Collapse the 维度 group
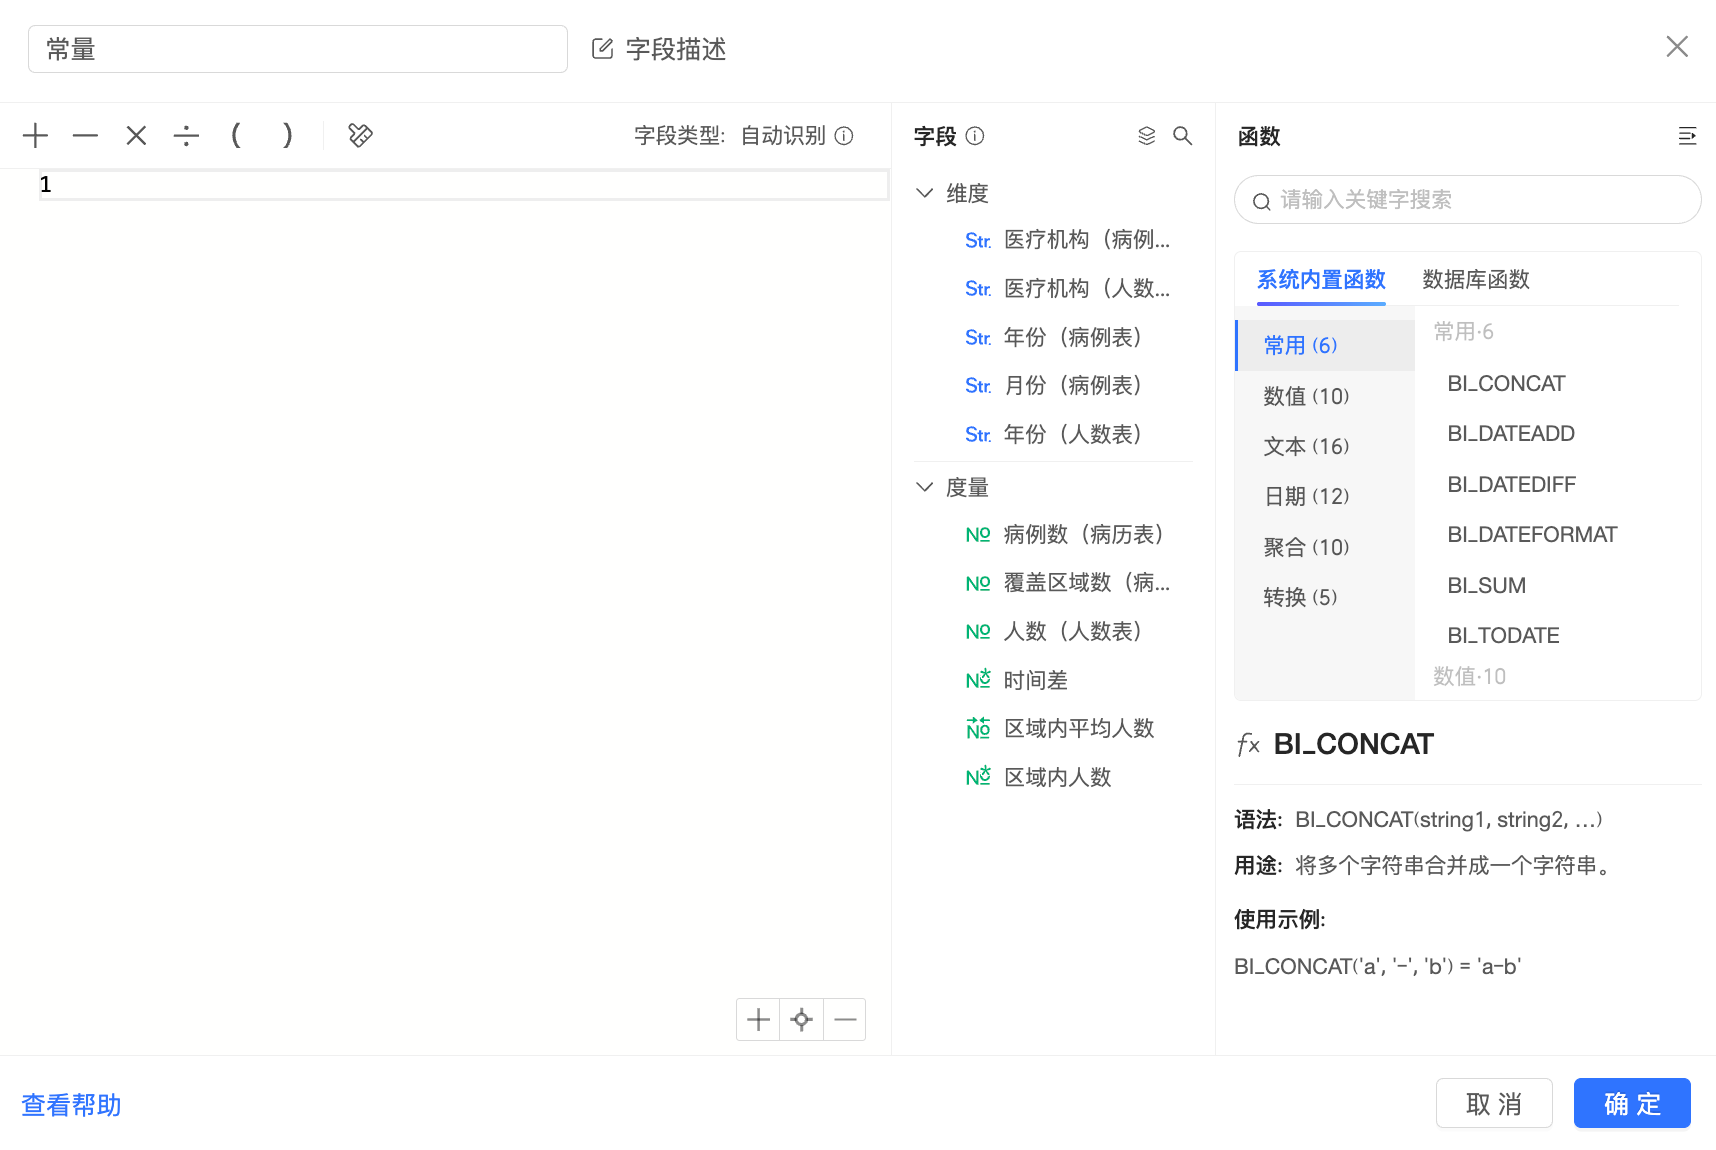Image resolution: width=1716 pixels, height=1150 pixels. [x=925, y=193]
